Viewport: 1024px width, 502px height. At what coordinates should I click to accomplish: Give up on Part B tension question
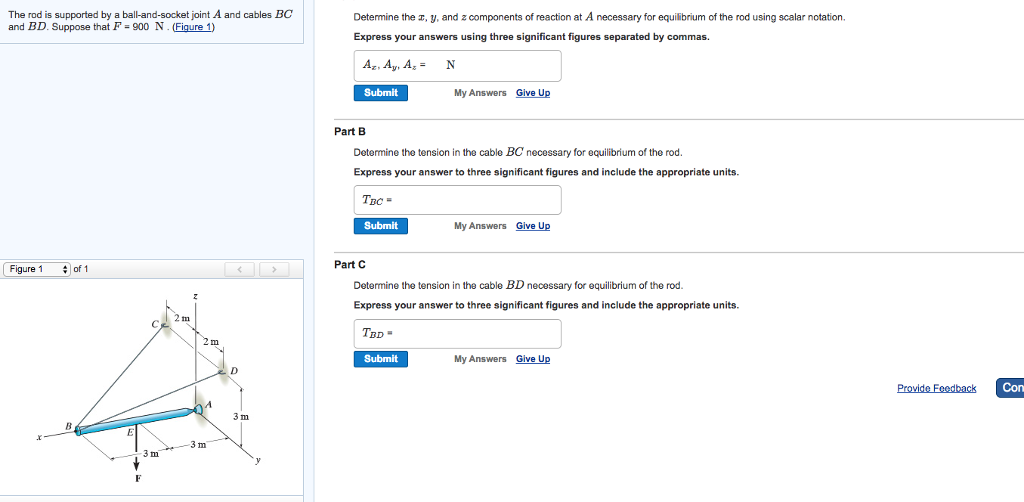point(533,226)
